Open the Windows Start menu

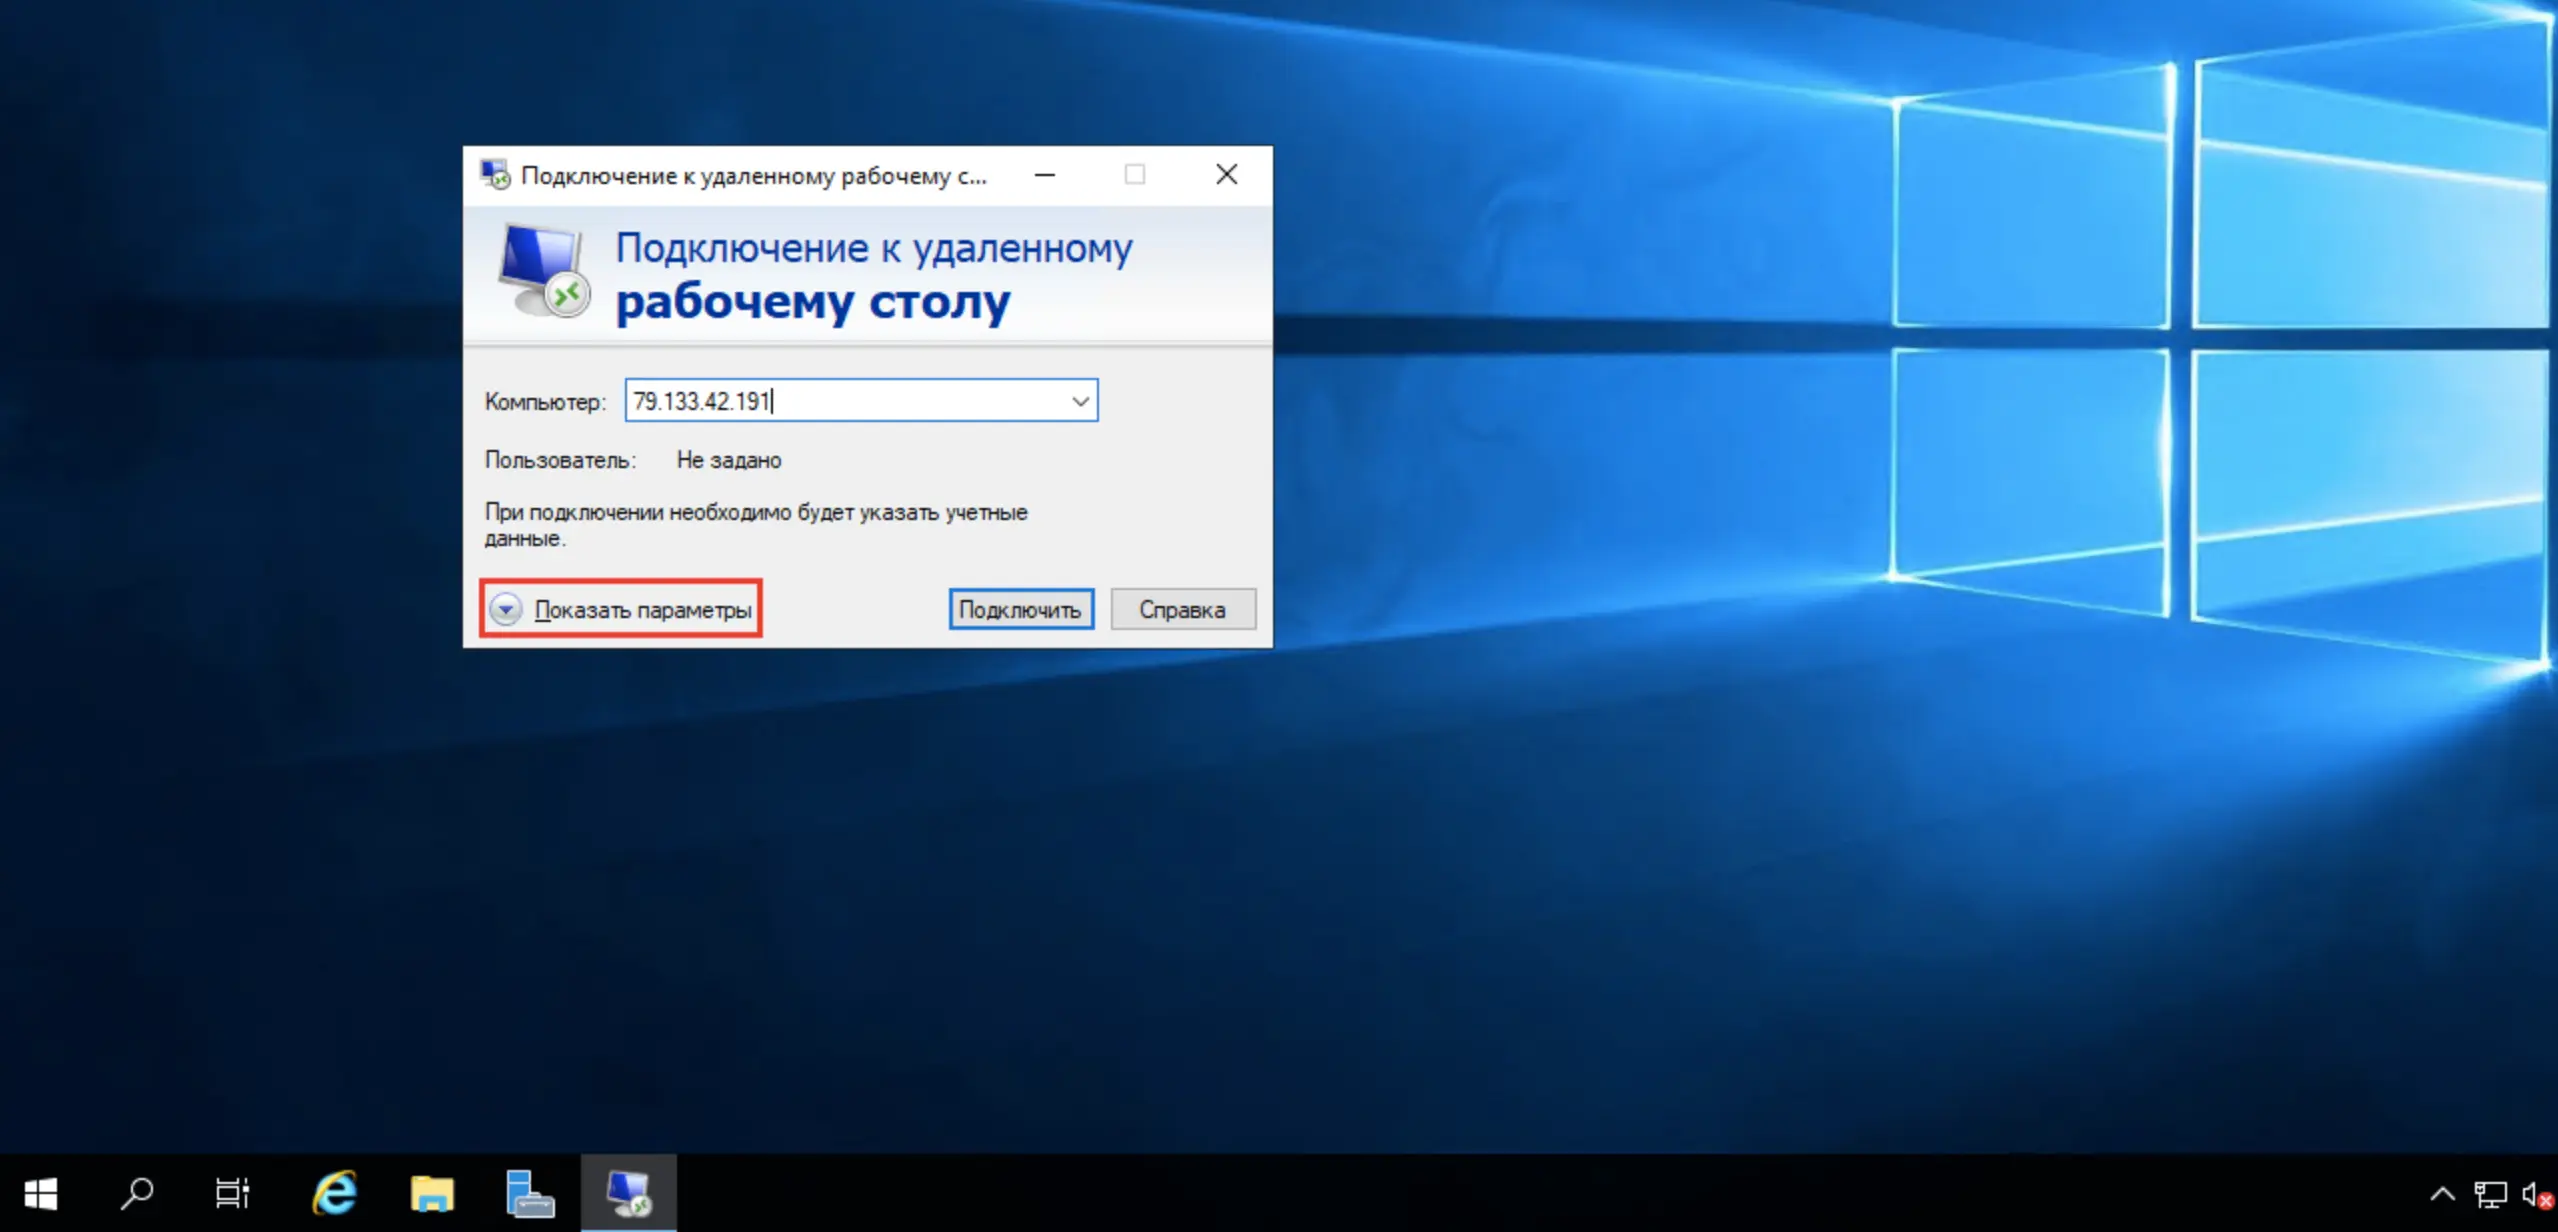[41, 1193]
